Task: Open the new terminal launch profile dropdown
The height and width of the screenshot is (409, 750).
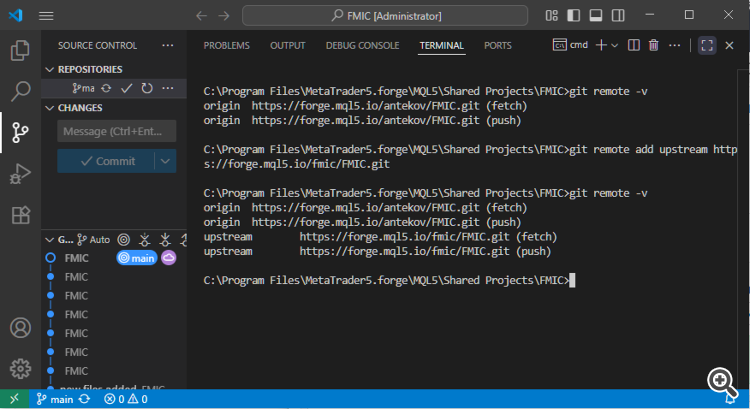Action: coord(615,45)
